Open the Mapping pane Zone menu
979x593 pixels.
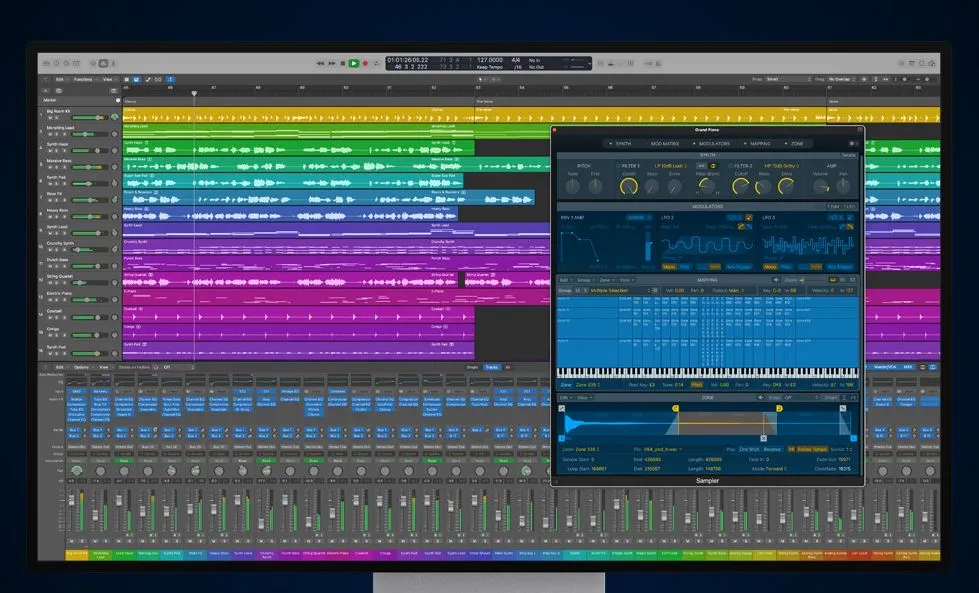607,280
